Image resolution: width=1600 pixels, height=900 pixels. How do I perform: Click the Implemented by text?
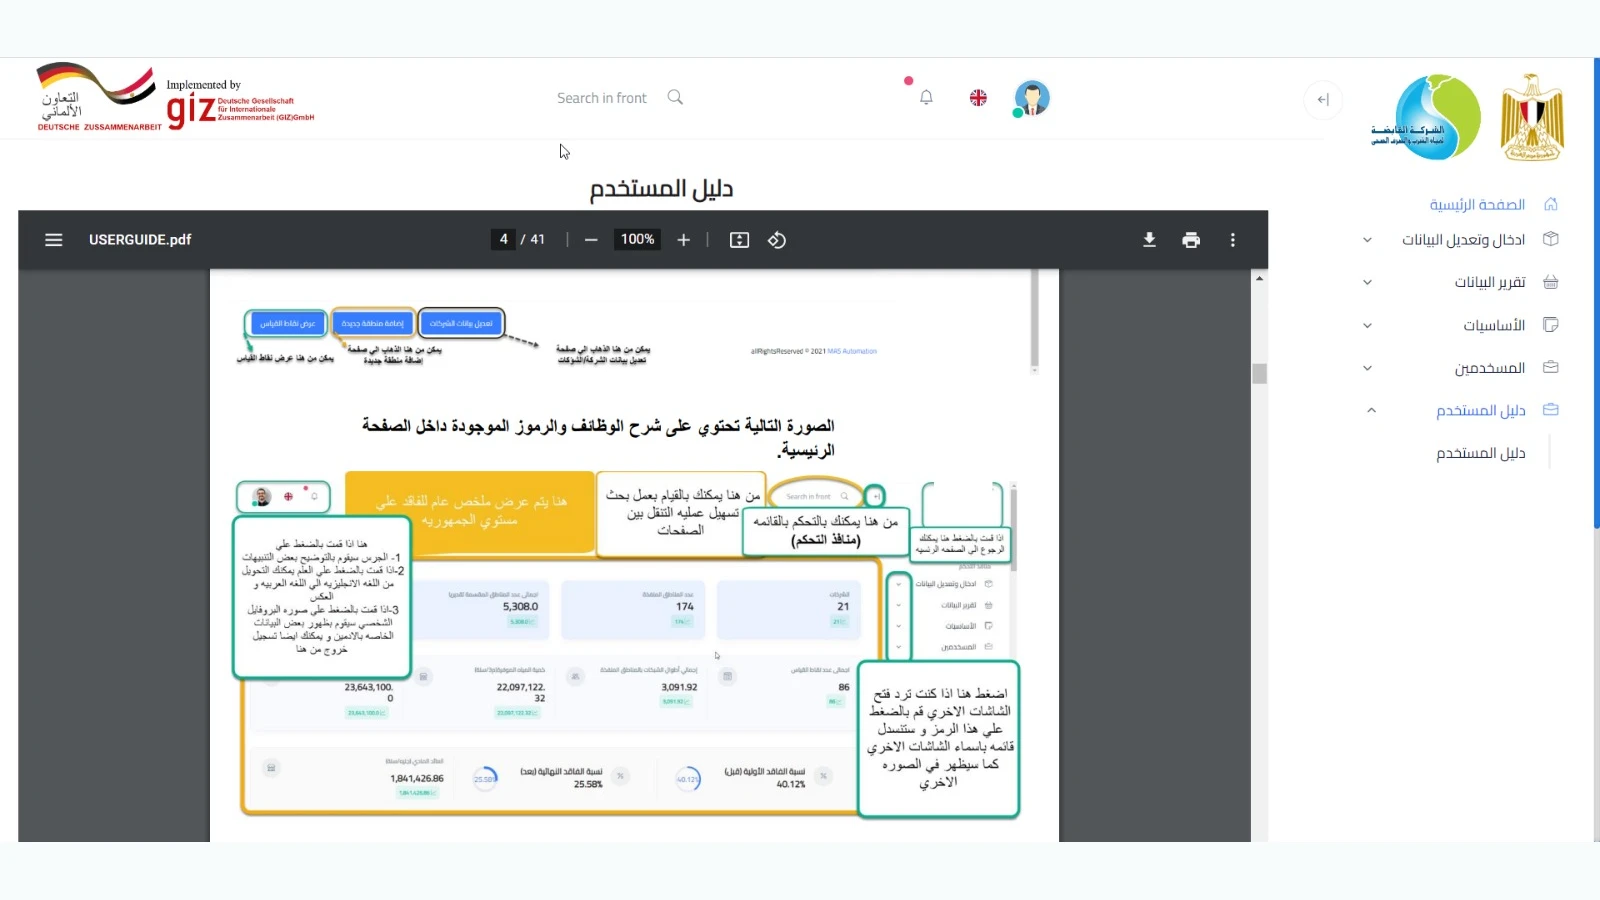203,85
